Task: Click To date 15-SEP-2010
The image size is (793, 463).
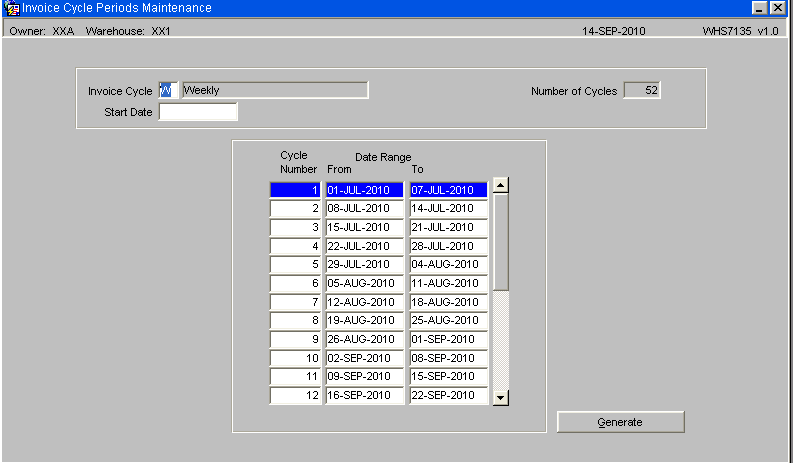Action: tap(449, 376)
